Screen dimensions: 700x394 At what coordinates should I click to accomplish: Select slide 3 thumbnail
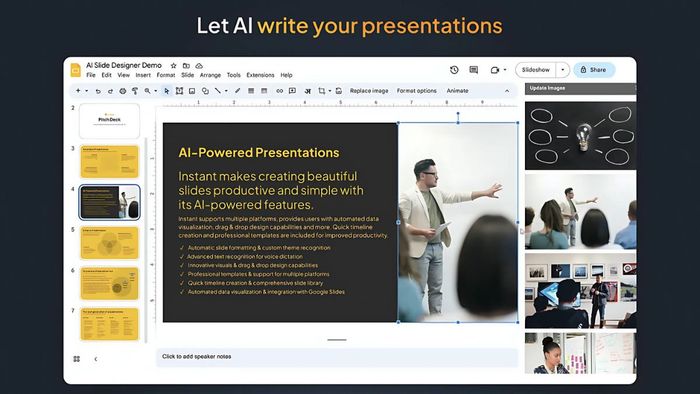coord(109,162)
